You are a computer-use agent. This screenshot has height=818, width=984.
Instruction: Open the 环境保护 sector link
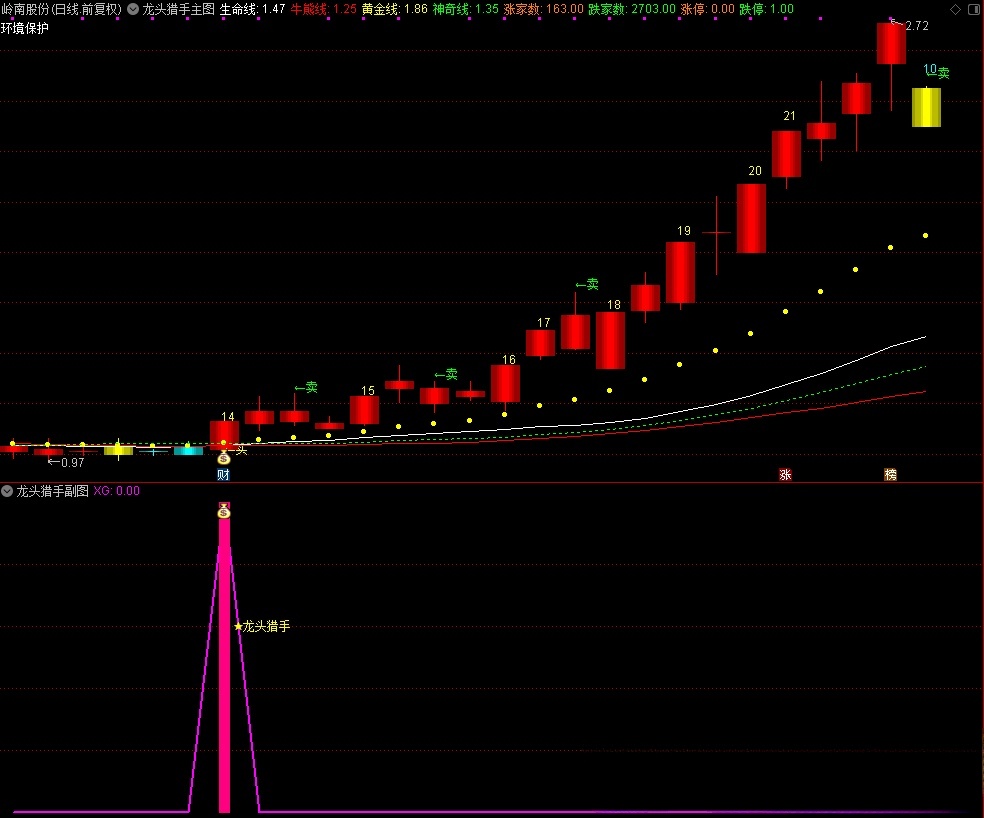pos(25,28)
